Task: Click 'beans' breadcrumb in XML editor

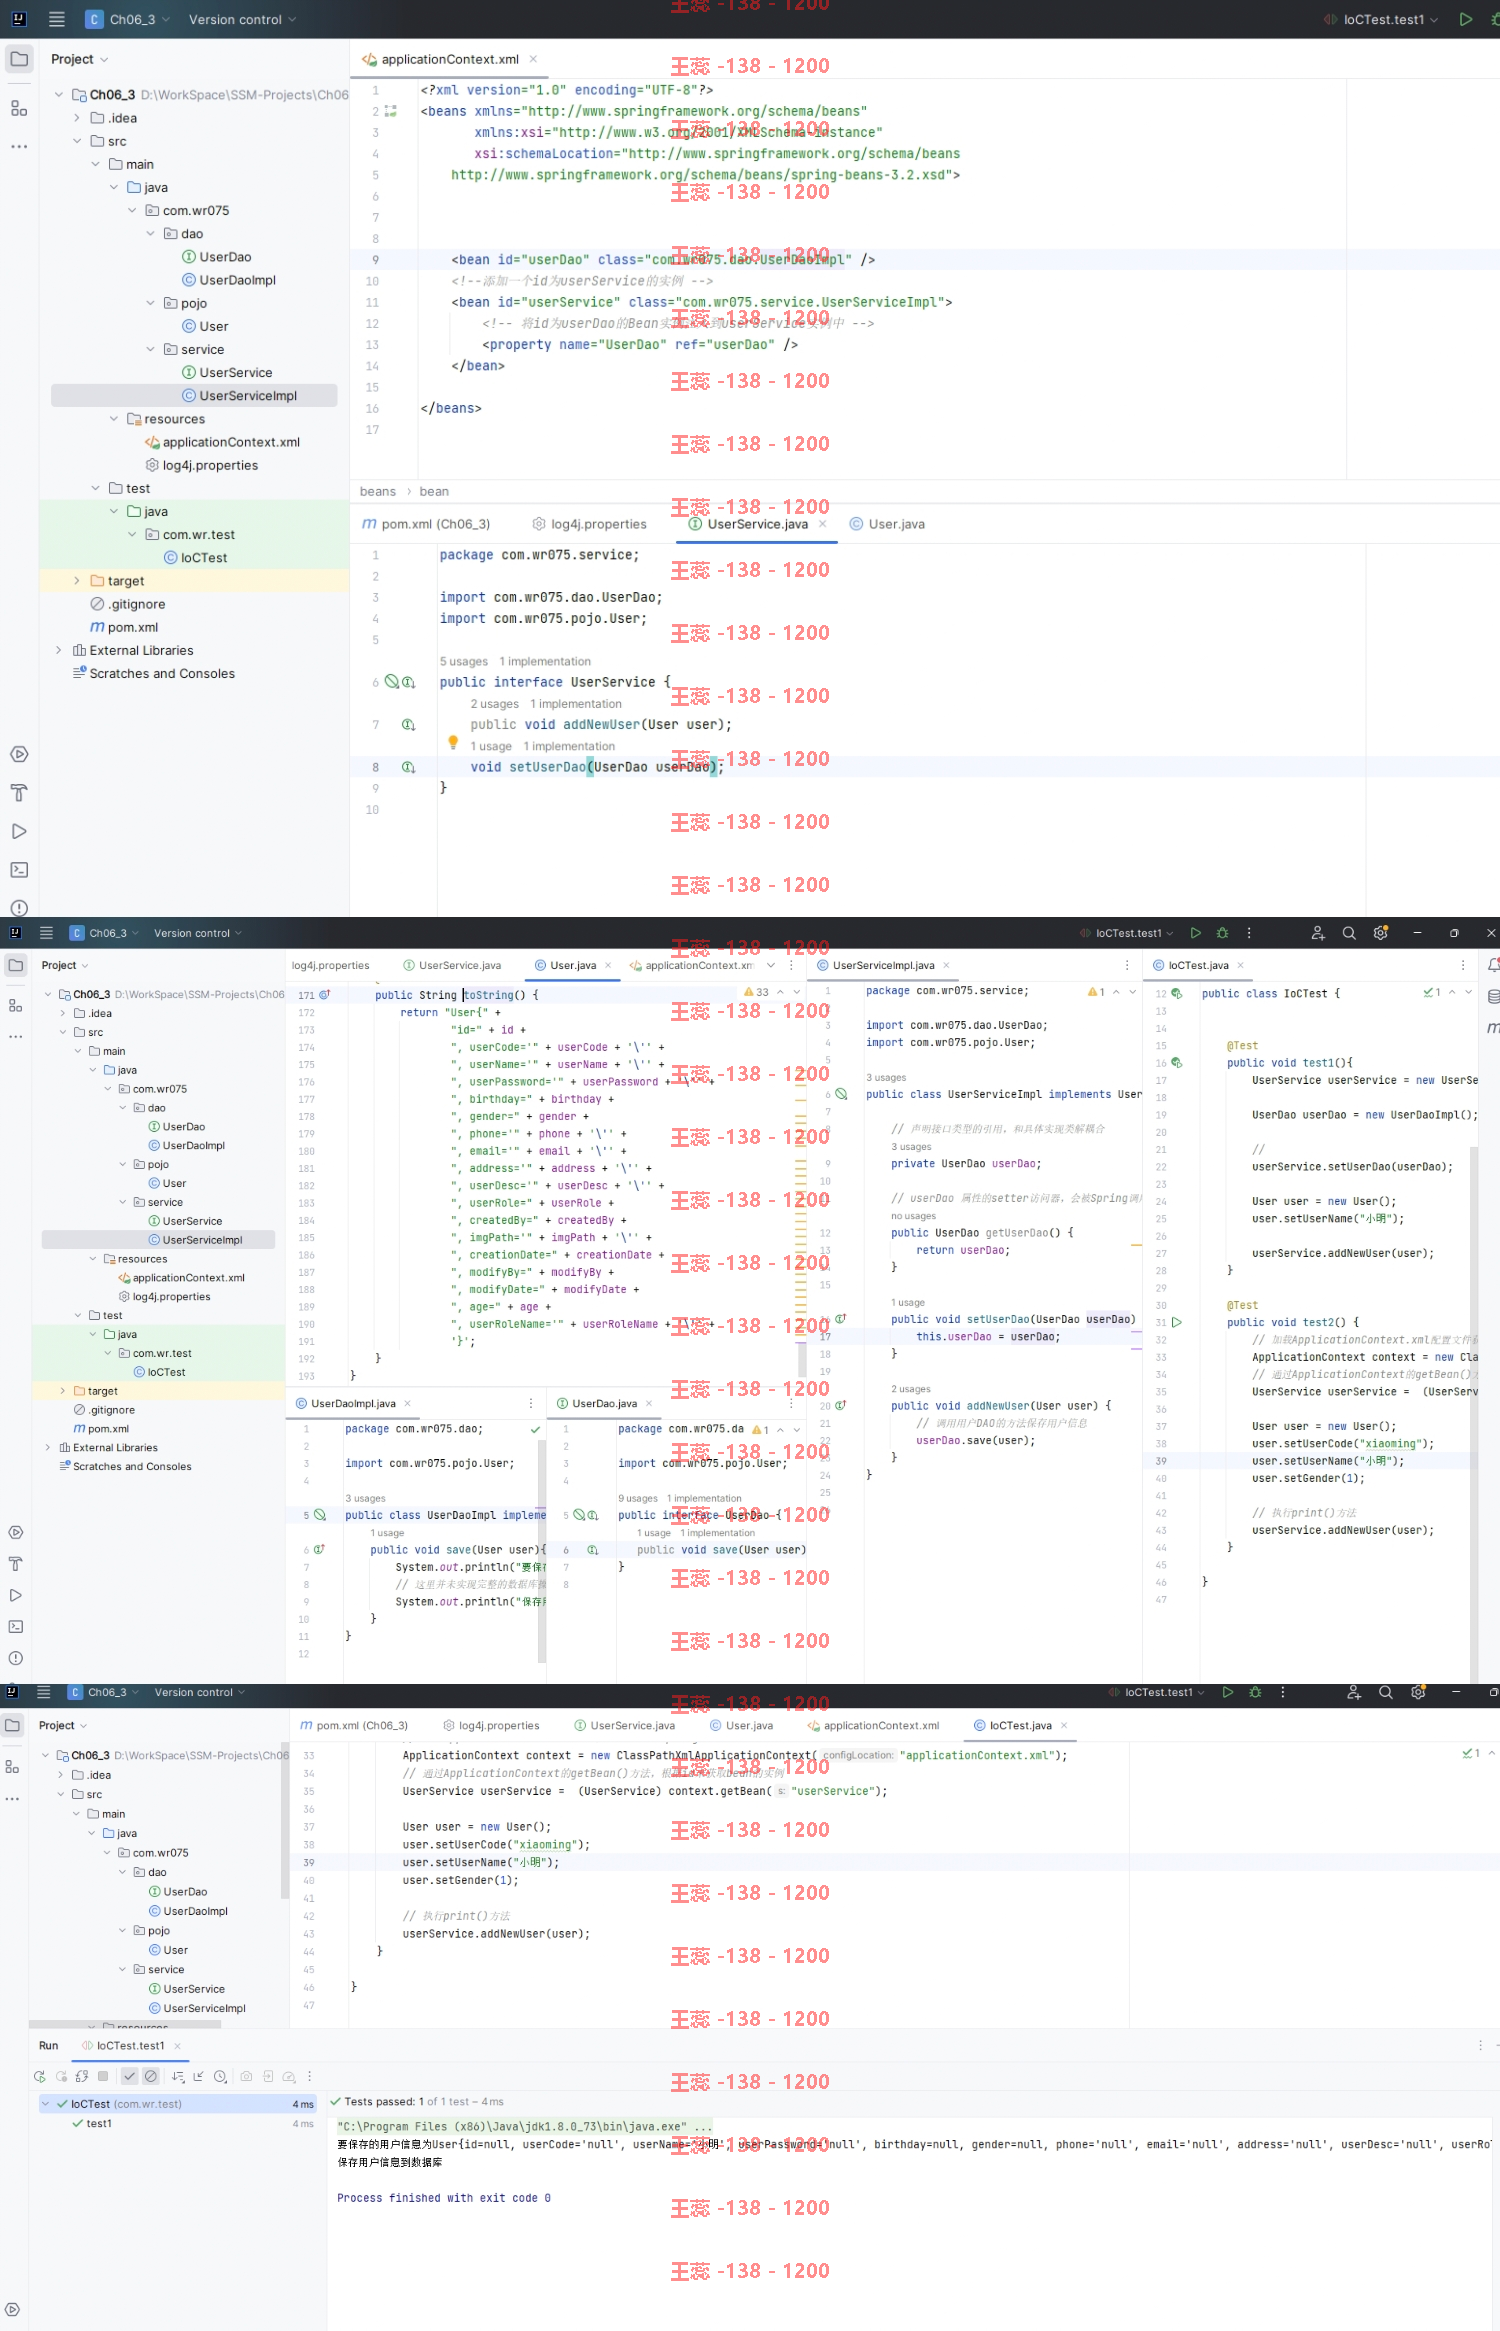Action: click(378, 491)
